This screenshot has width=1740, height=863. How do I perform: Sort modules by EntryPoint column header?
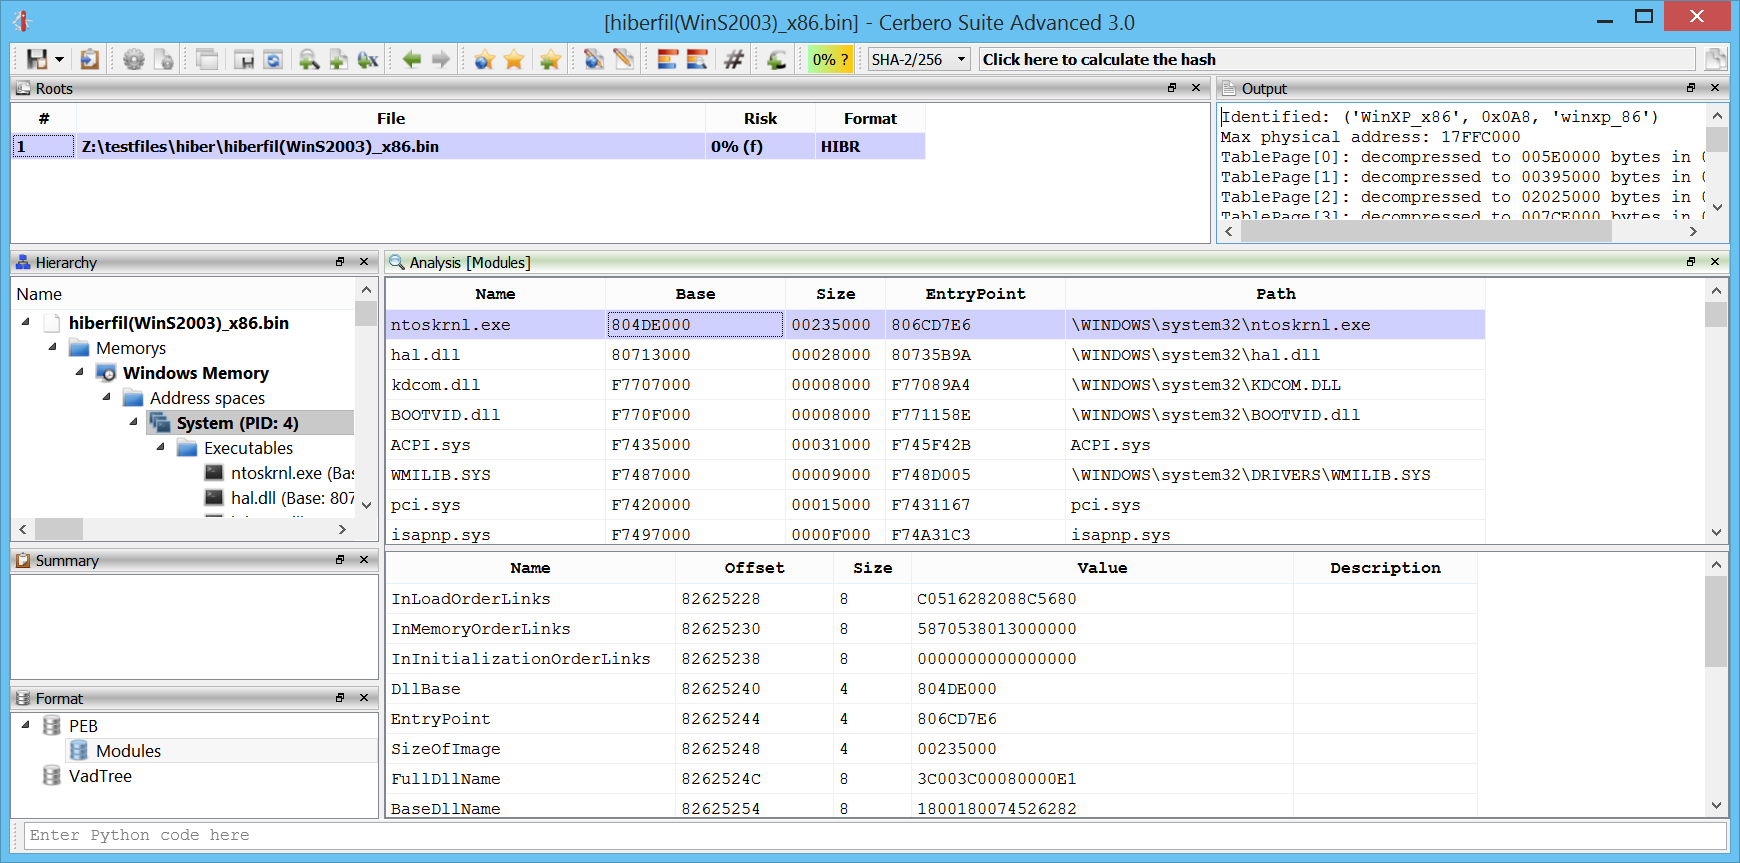pyautogui.click(x=975, y=294)
